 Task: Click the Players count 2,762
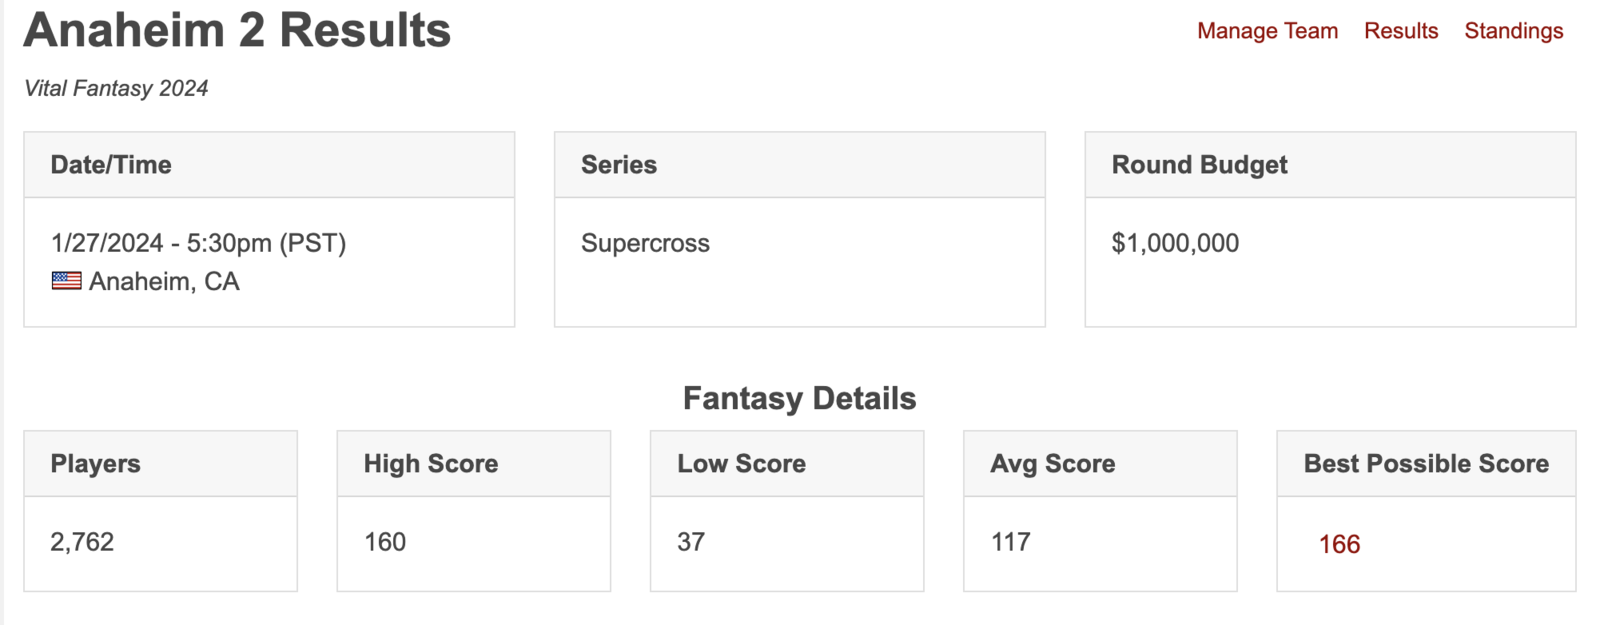click(82, 542)
